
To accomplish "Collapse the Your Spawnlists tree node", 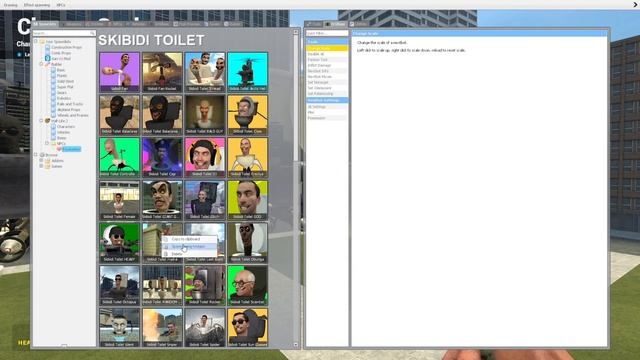I will 36,41.
